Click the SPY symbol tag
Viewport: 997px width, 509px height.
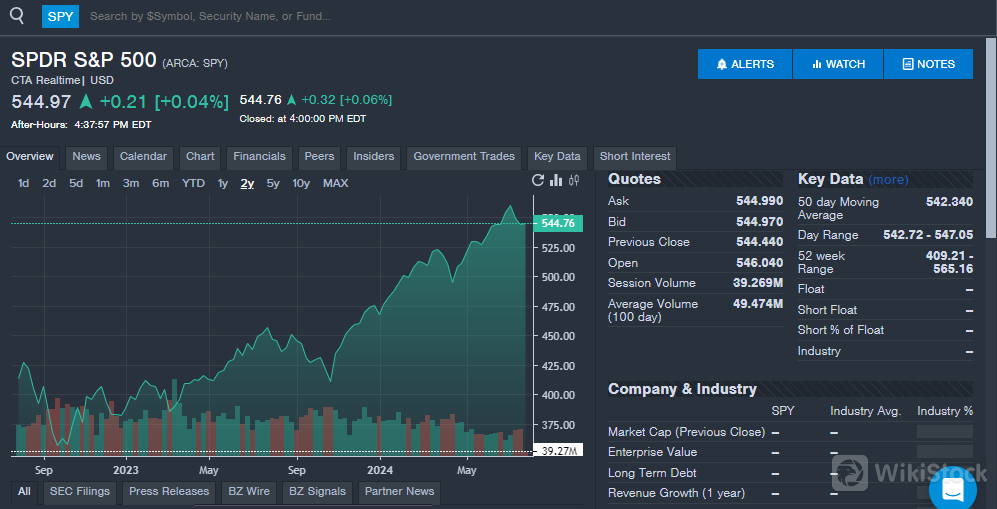tap(61, 16)
